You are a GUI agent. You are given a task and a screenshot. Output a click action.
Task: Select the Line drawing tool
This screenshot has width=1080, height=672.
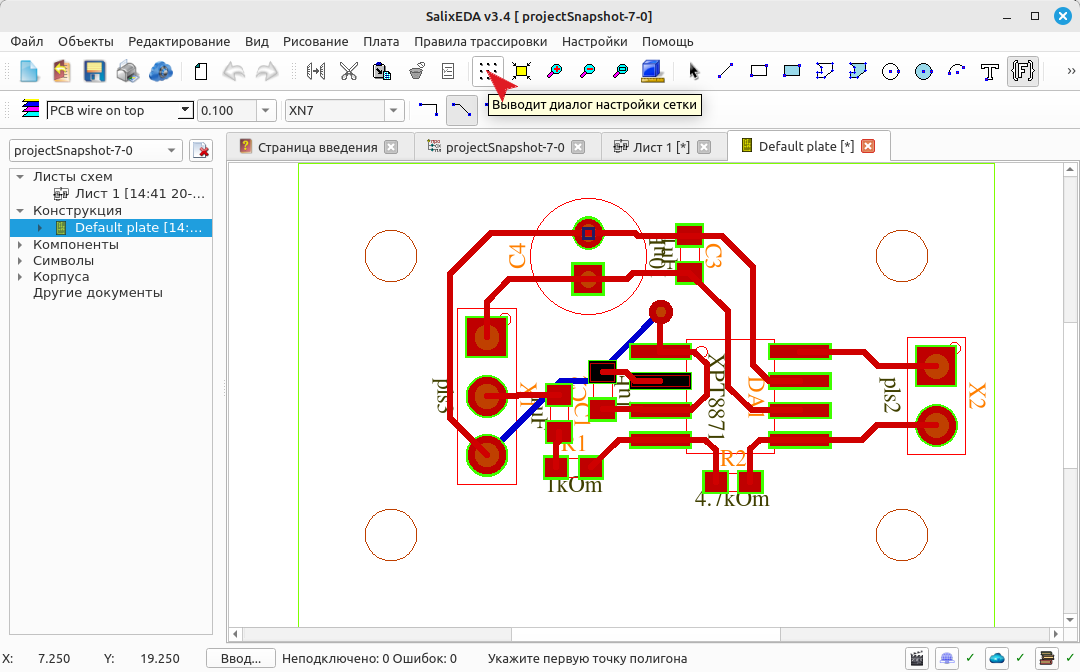point(725,71)
